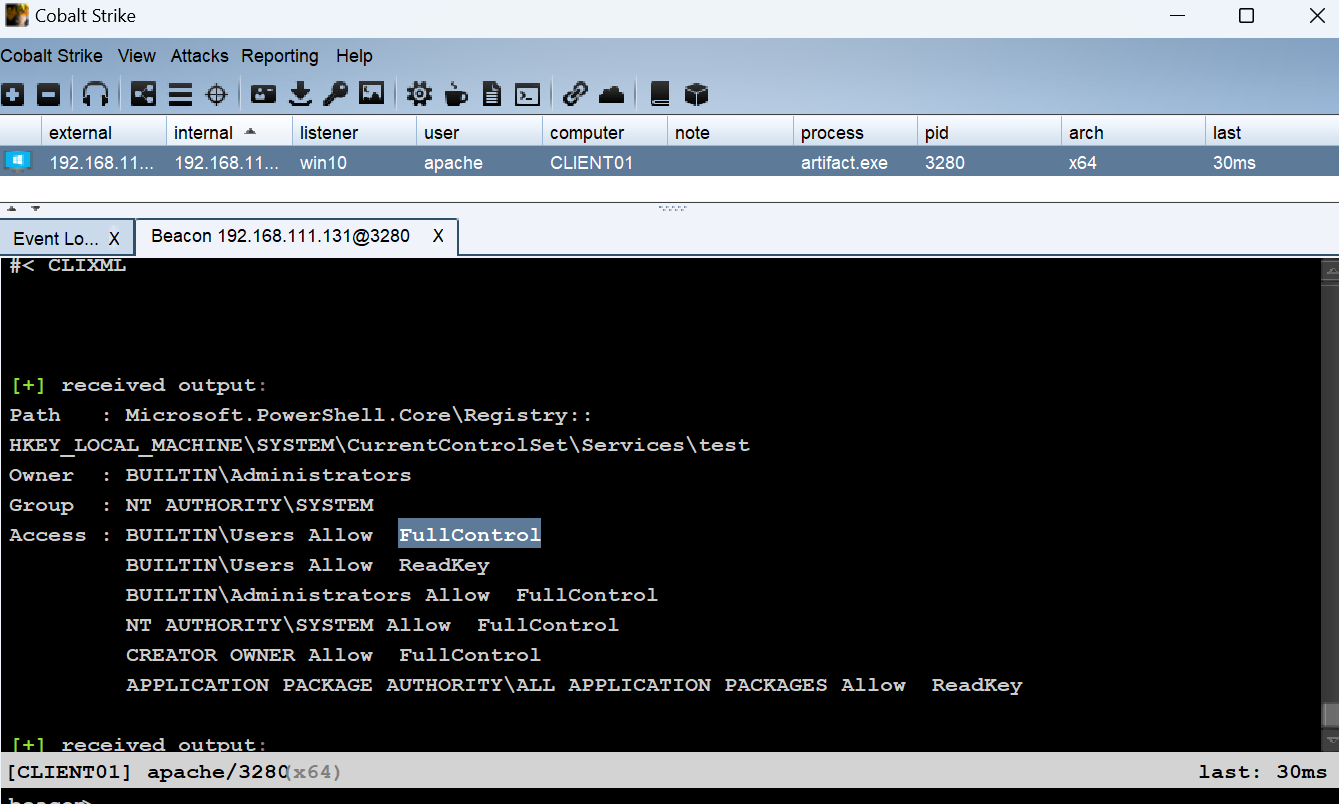Click the headphones Listeners icon

click(95, 94)
